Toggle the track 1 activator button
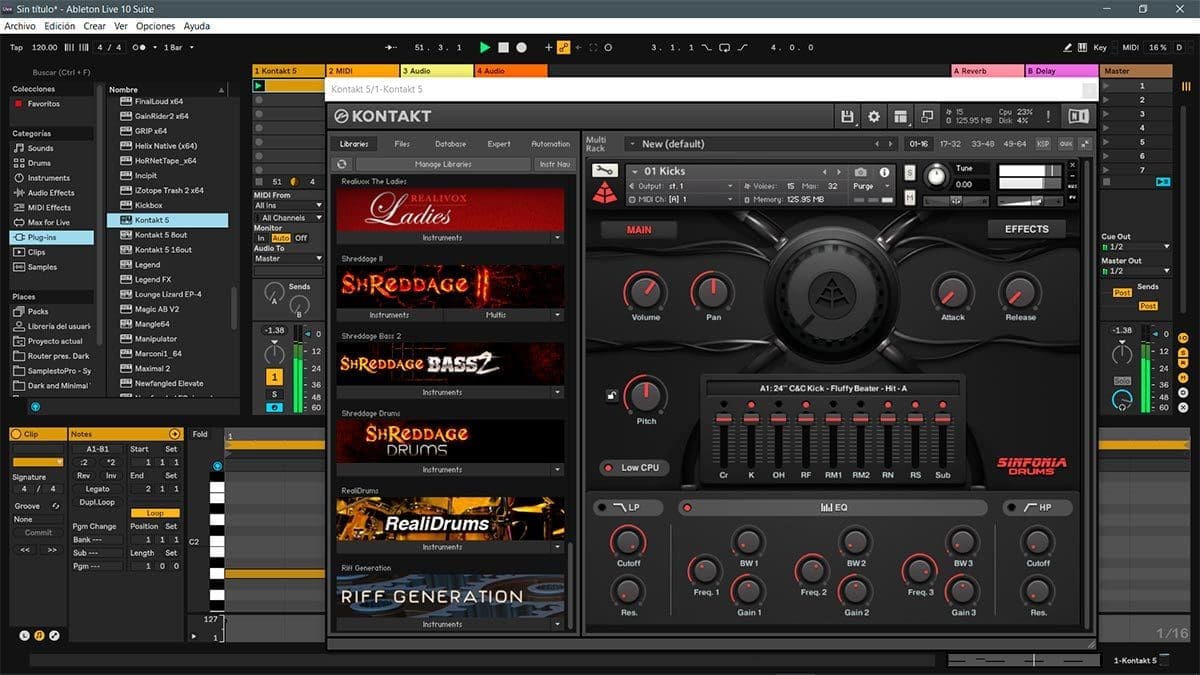This screenshot has width=1200, height=675. tap(274, 377)
